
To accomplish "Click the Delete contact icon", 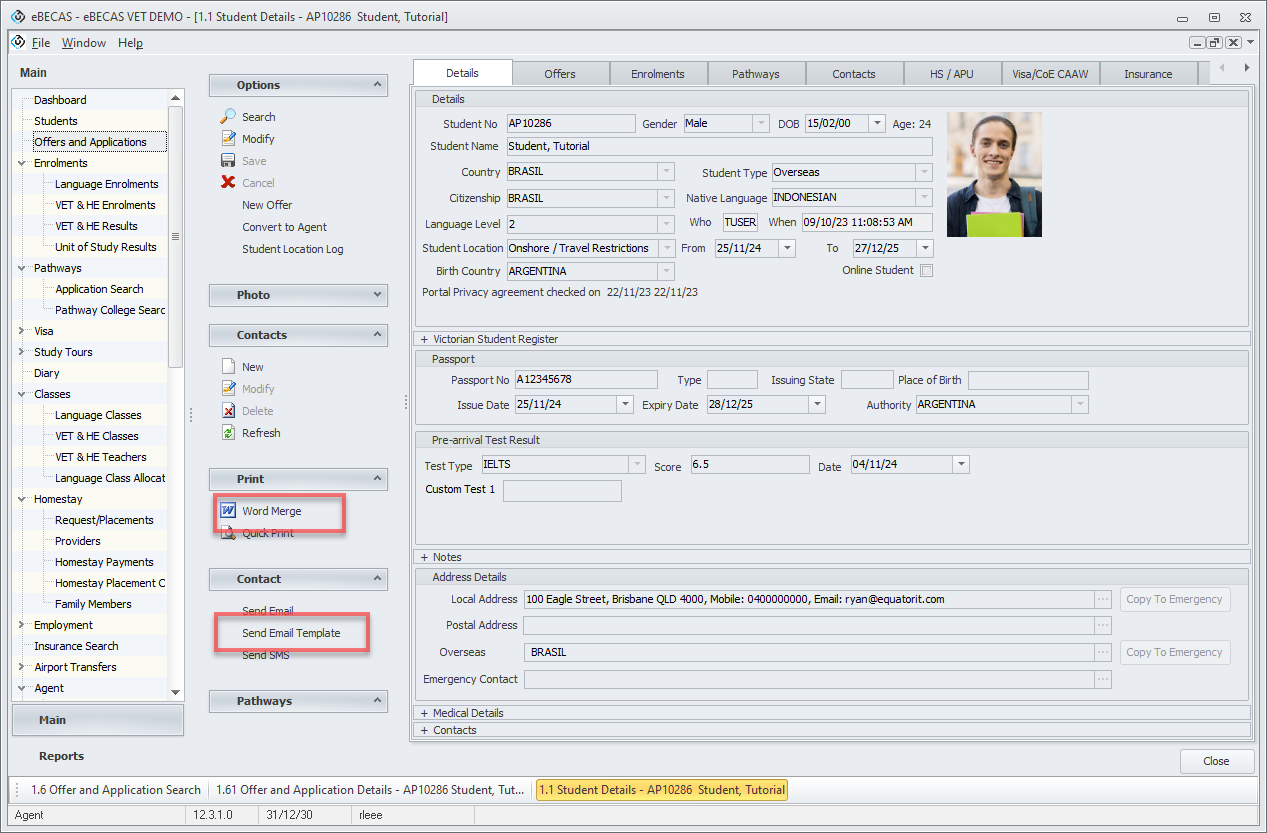I will click(x=228, y=411).
